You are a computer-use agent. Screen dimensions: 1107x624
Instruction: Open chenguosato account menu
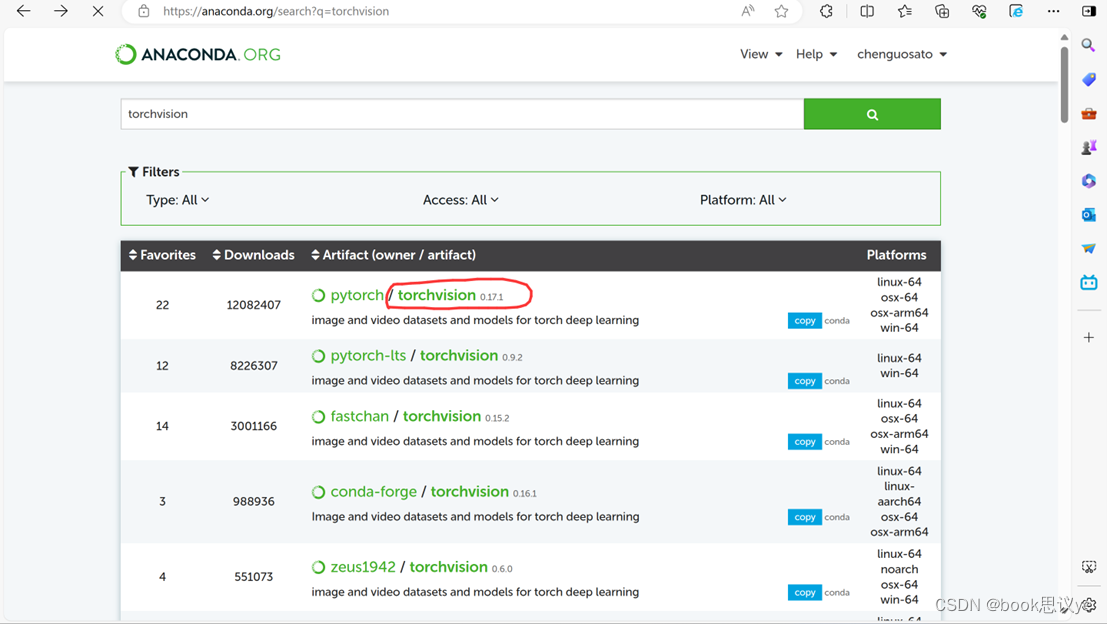point(902,54)
